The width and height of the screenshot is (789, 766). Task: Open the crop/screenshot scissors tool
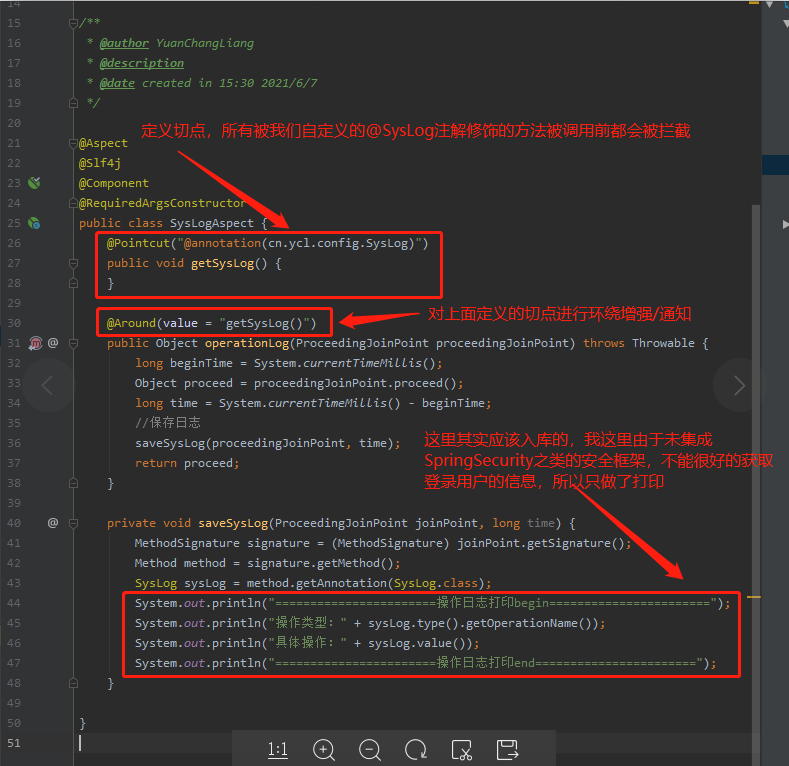(461, 749)
